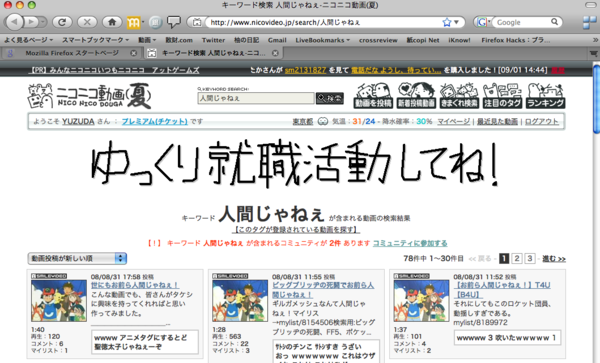Viewport: 600px width, 363px height.
Task: Click the weather cloud icon
Action: [x=323, y=121]
